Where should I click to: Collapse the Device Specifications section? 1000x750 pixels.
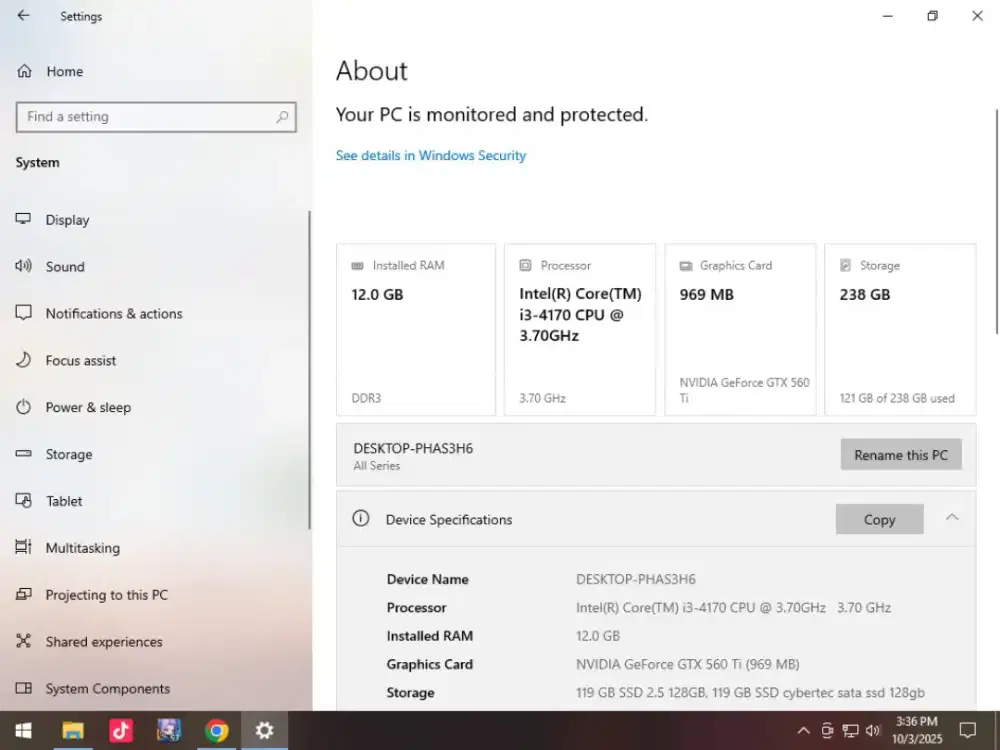(x=952, y=517)
